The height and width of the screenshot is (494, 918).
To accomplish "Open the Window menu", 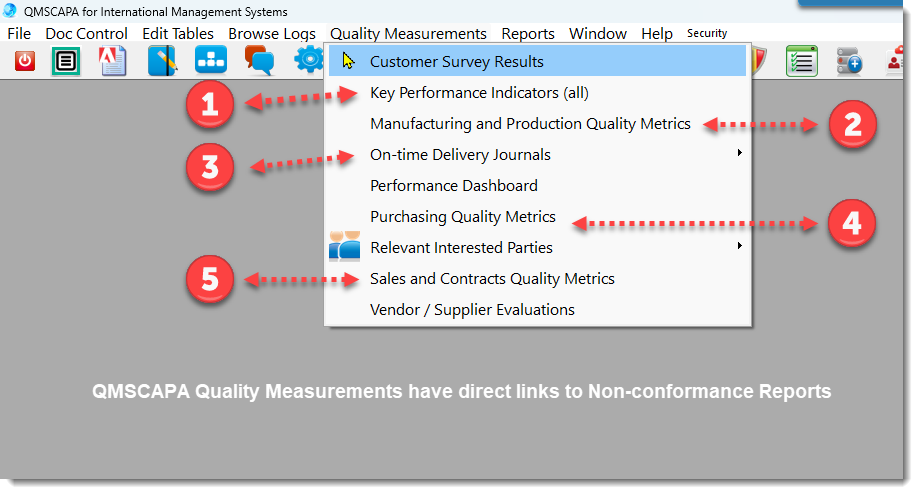I will point(598,33).
